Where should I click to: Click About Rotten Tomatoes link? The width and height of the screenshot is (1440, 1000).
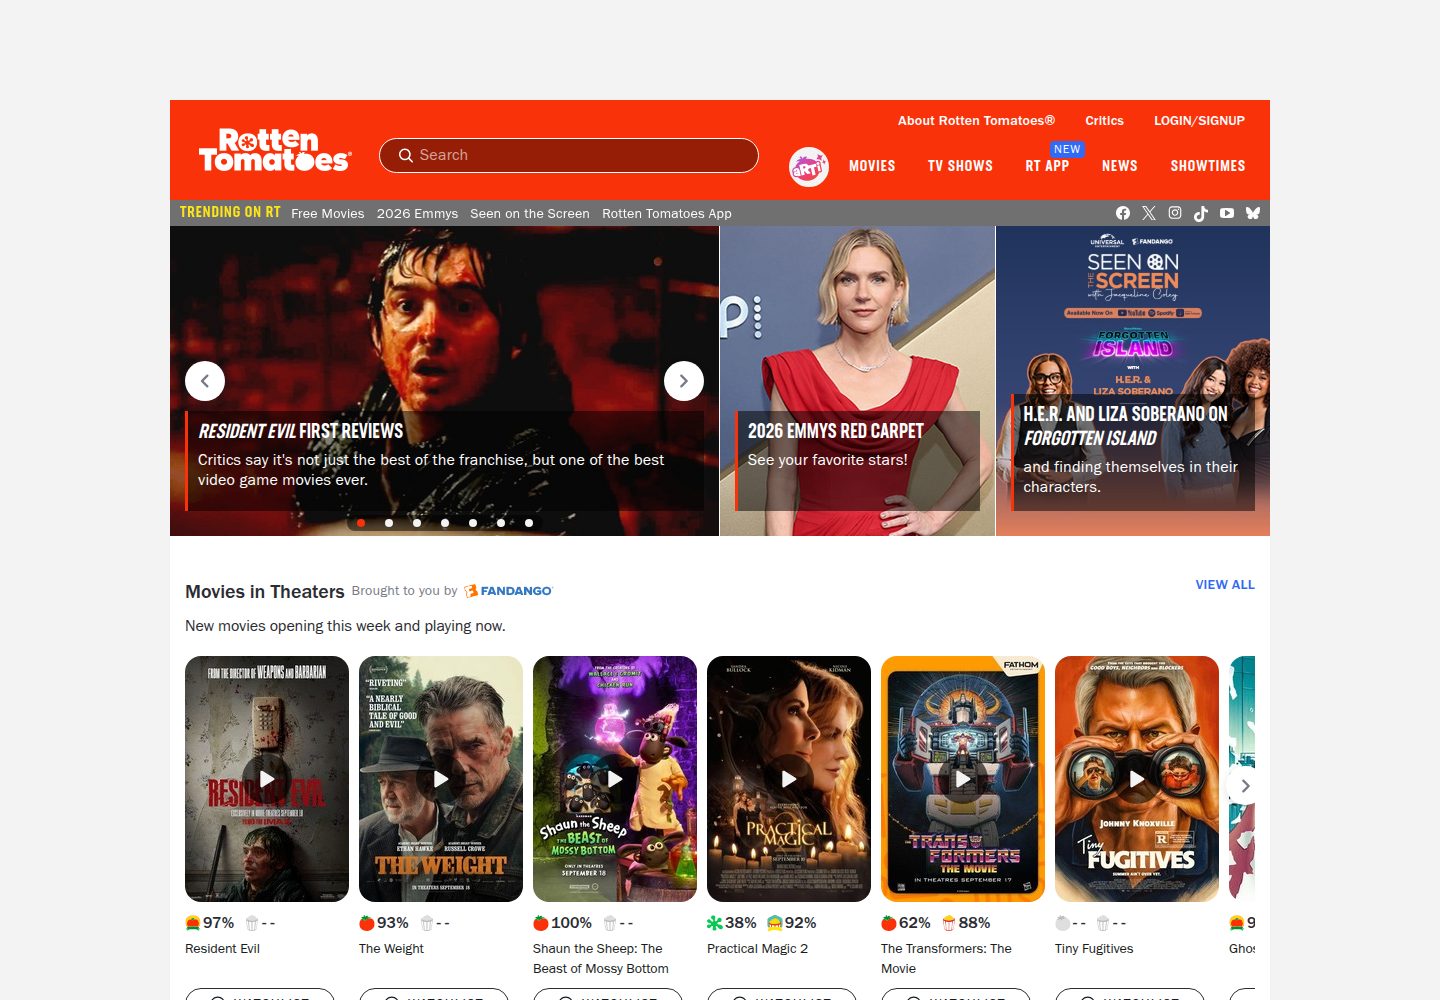click(976, 121)
